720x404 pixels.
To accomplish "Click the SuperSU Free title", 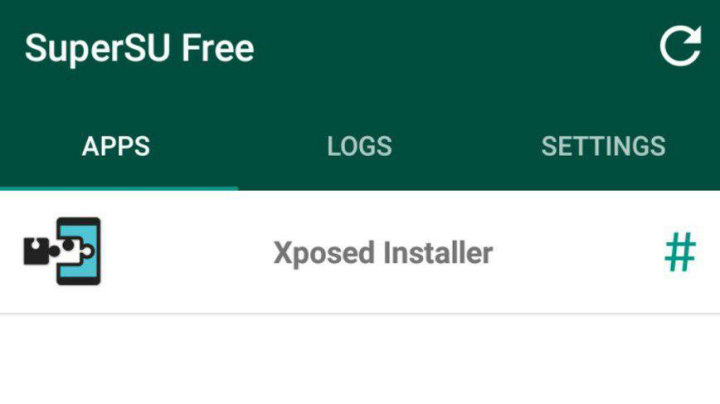I will [139, 48].
